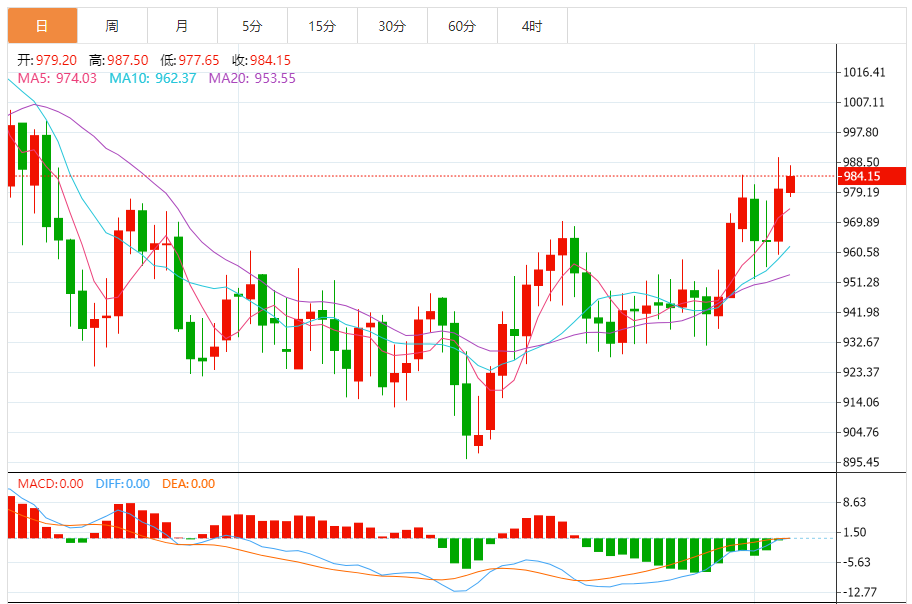Click the 984.15 current price label
This screenshot has width=912, height=604.
point(872,176)
